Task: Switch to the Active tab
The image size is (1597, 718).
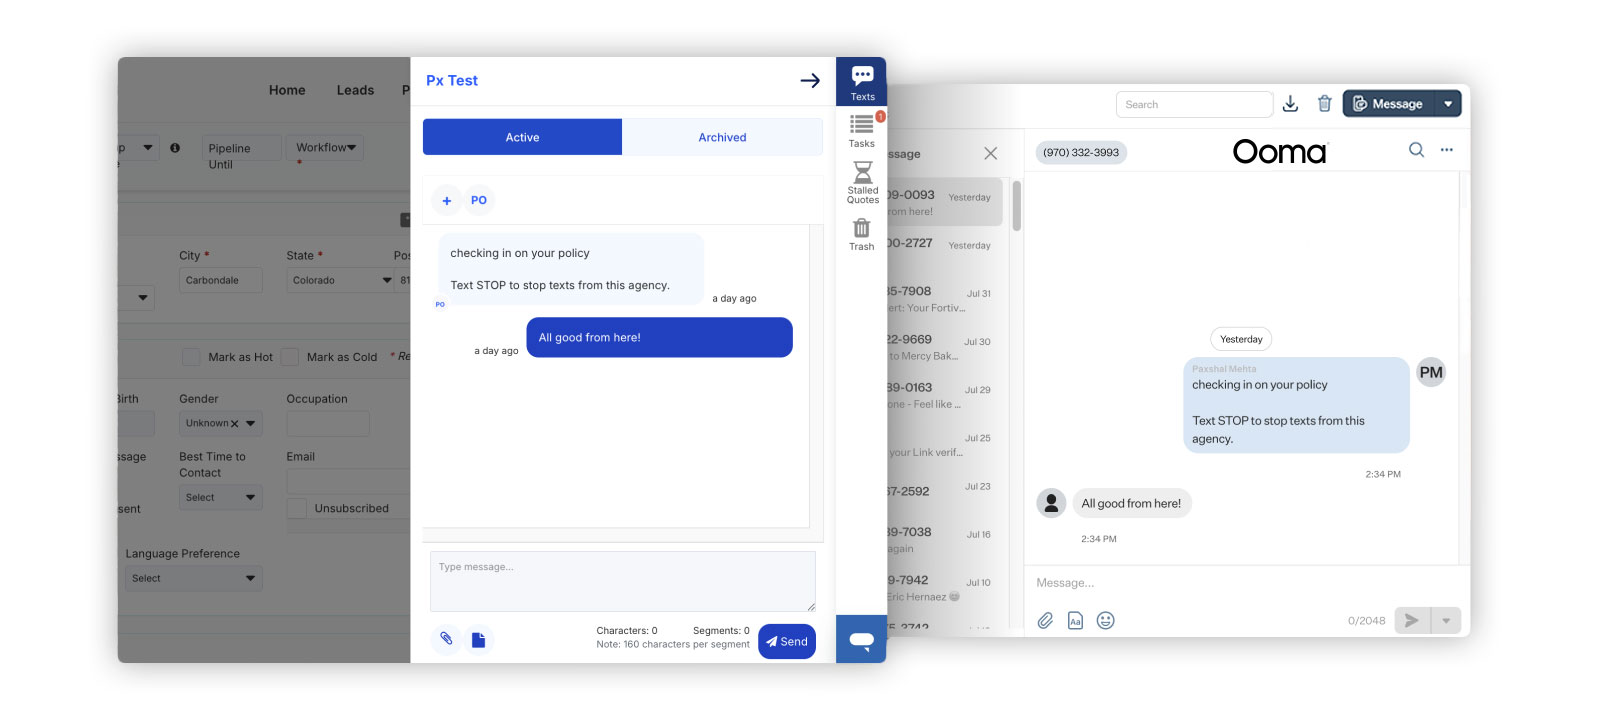Action: tap(522, 137)
